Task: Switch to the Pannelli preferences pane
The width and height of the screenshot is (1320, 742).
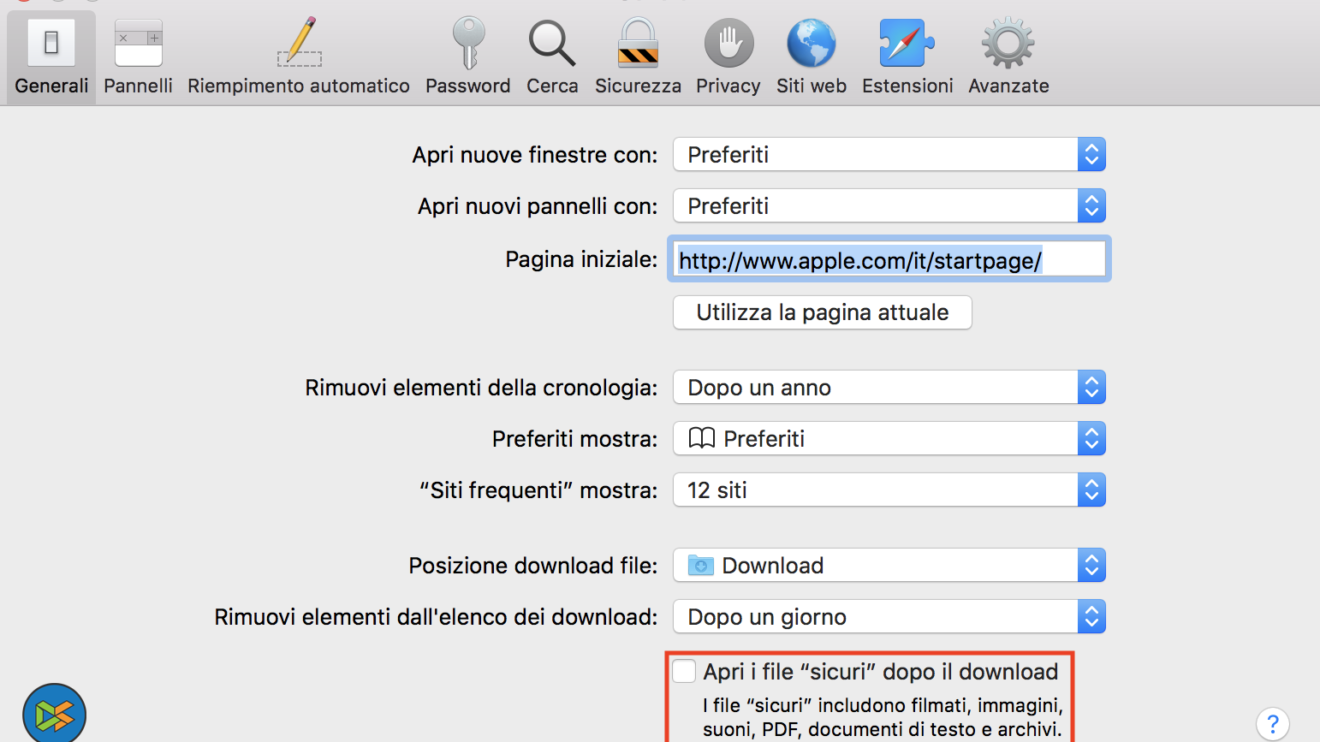Action: click(x=138, y=58)
